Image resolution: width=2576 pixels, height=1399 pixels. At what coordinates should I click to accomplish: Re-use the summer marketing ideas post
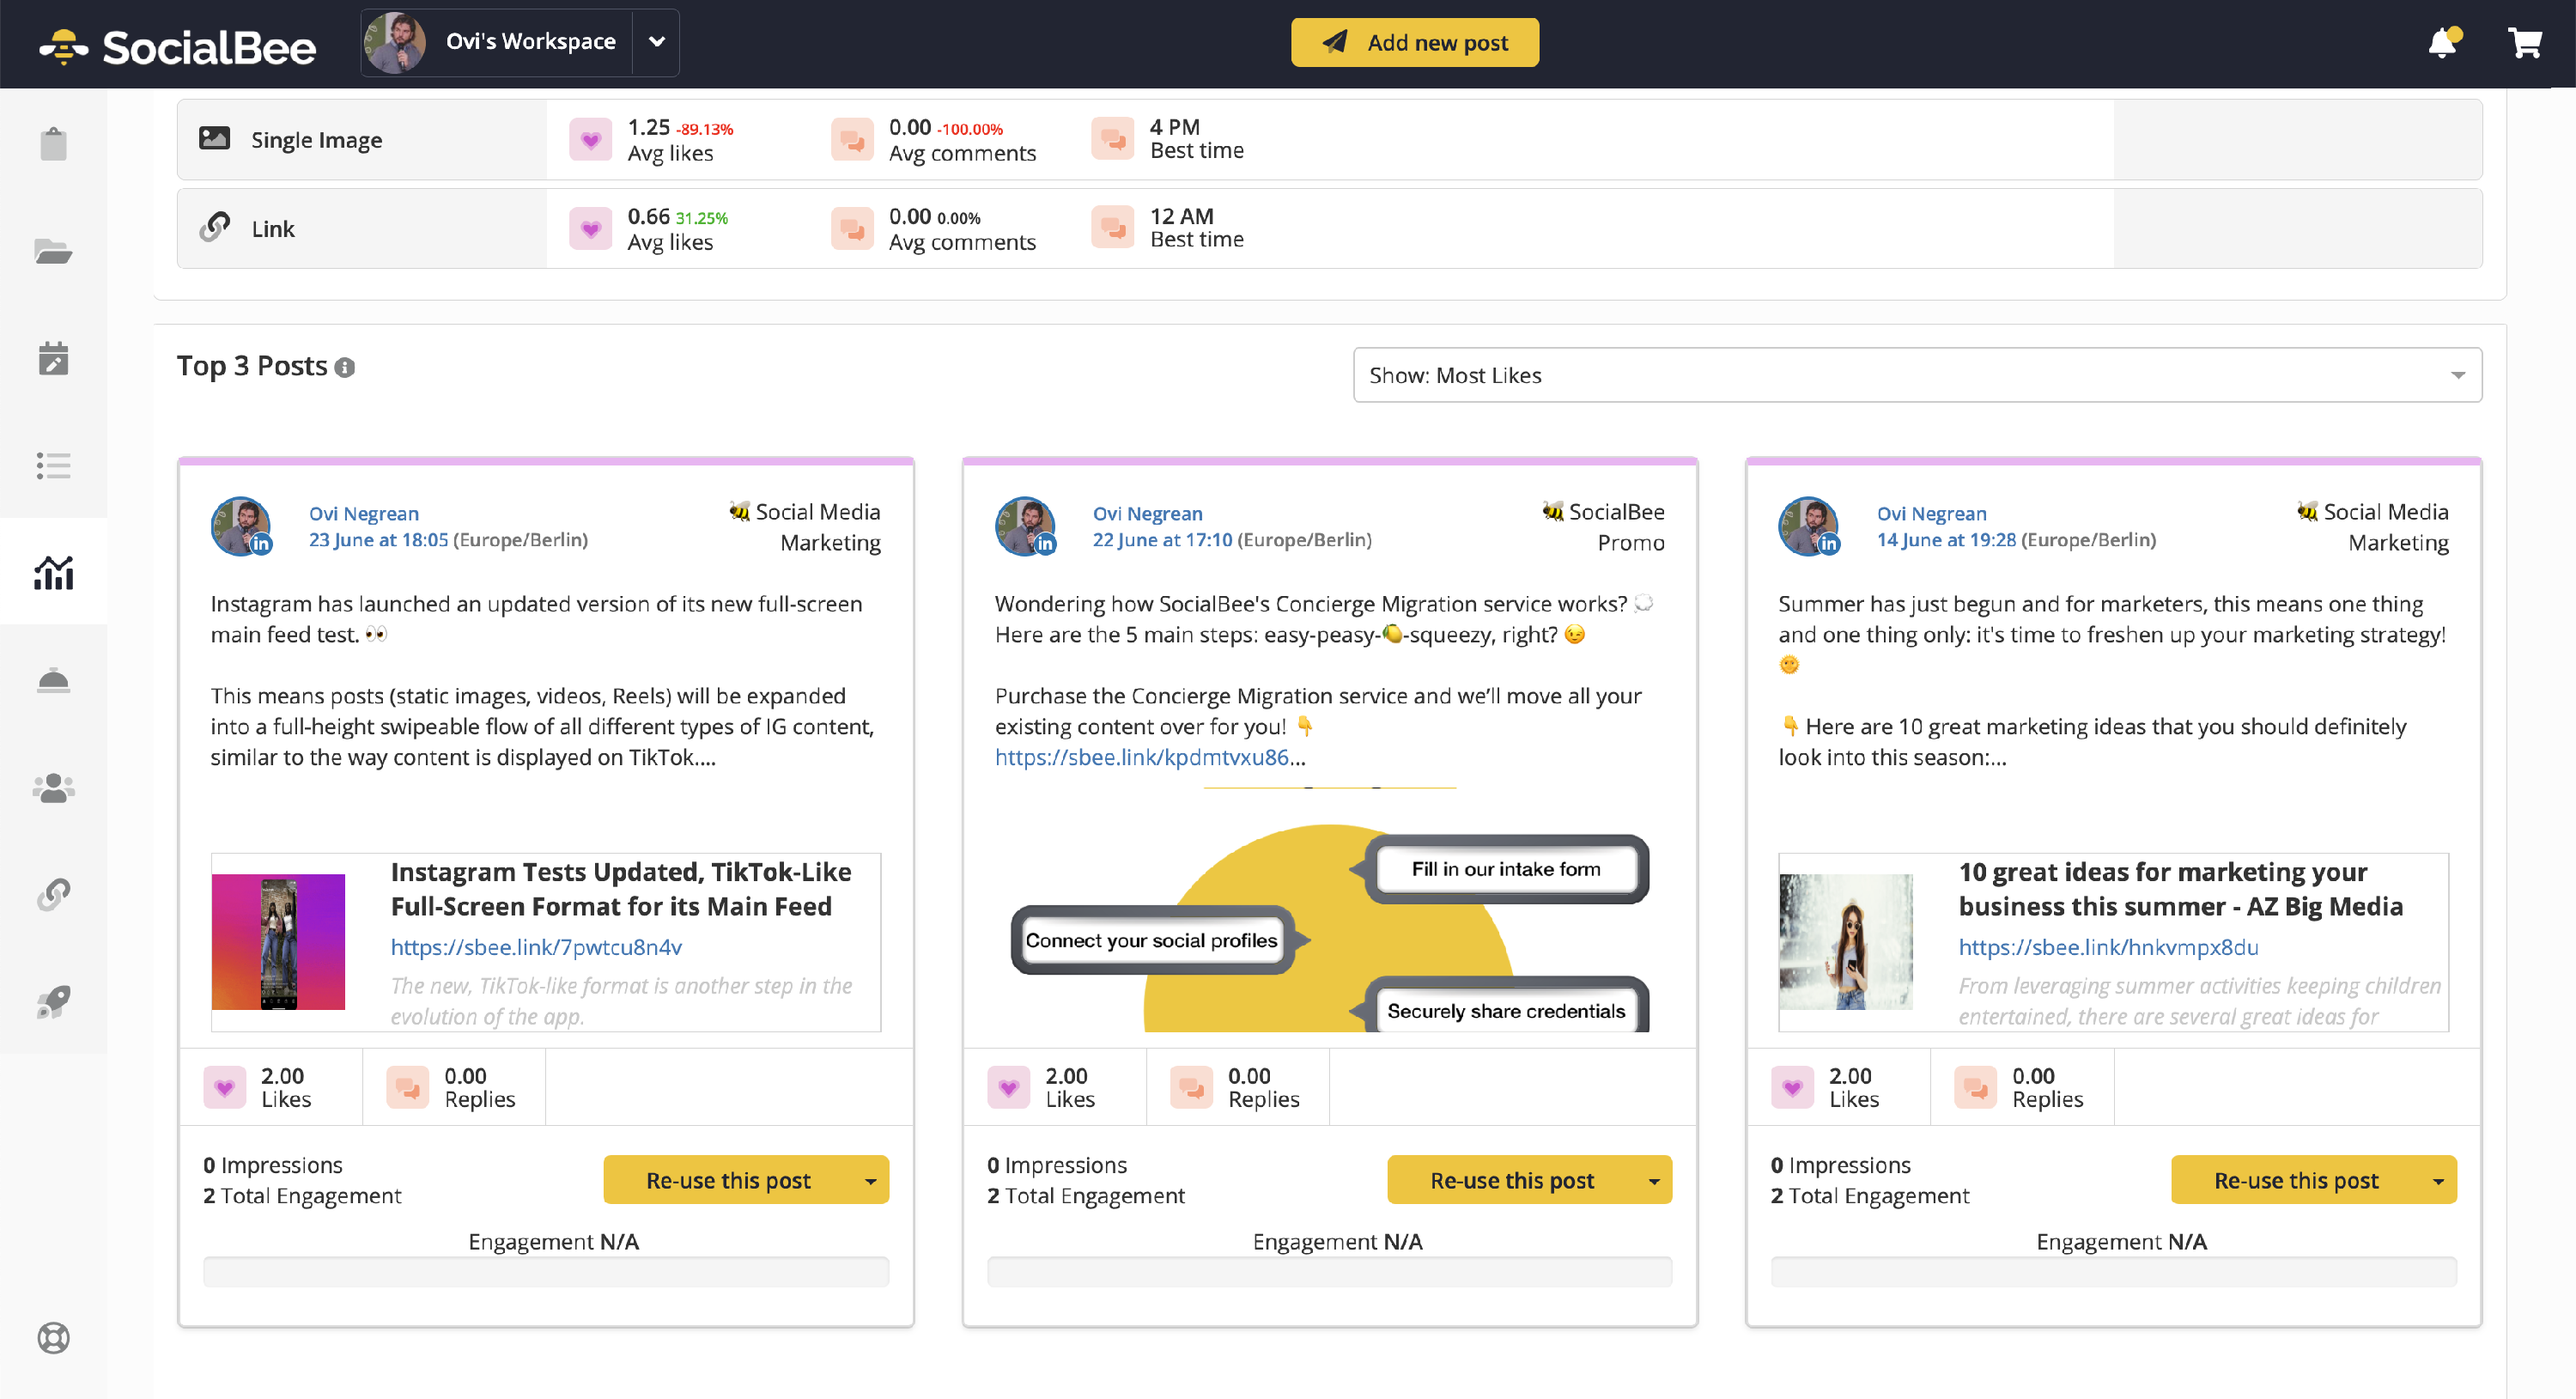click(2296, 1180)
